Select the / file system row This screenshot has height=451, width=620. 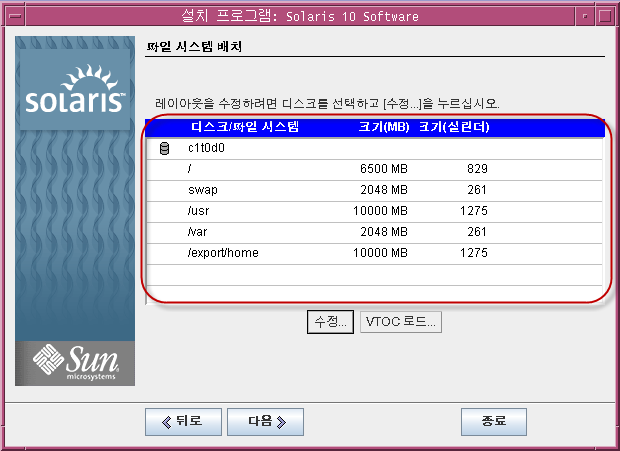click(374, 170)
